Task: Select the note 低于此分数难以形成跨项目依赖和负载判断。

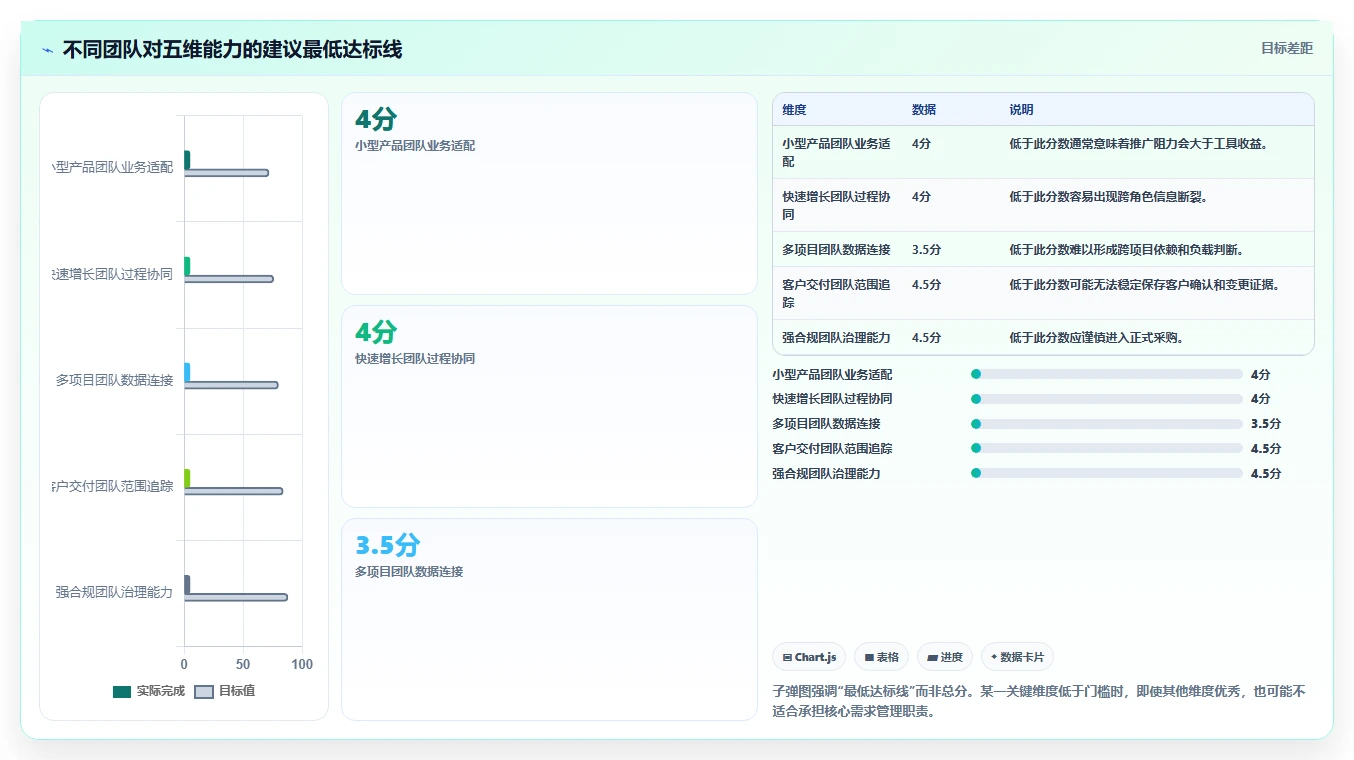Action: click(x=1128, y=249)
